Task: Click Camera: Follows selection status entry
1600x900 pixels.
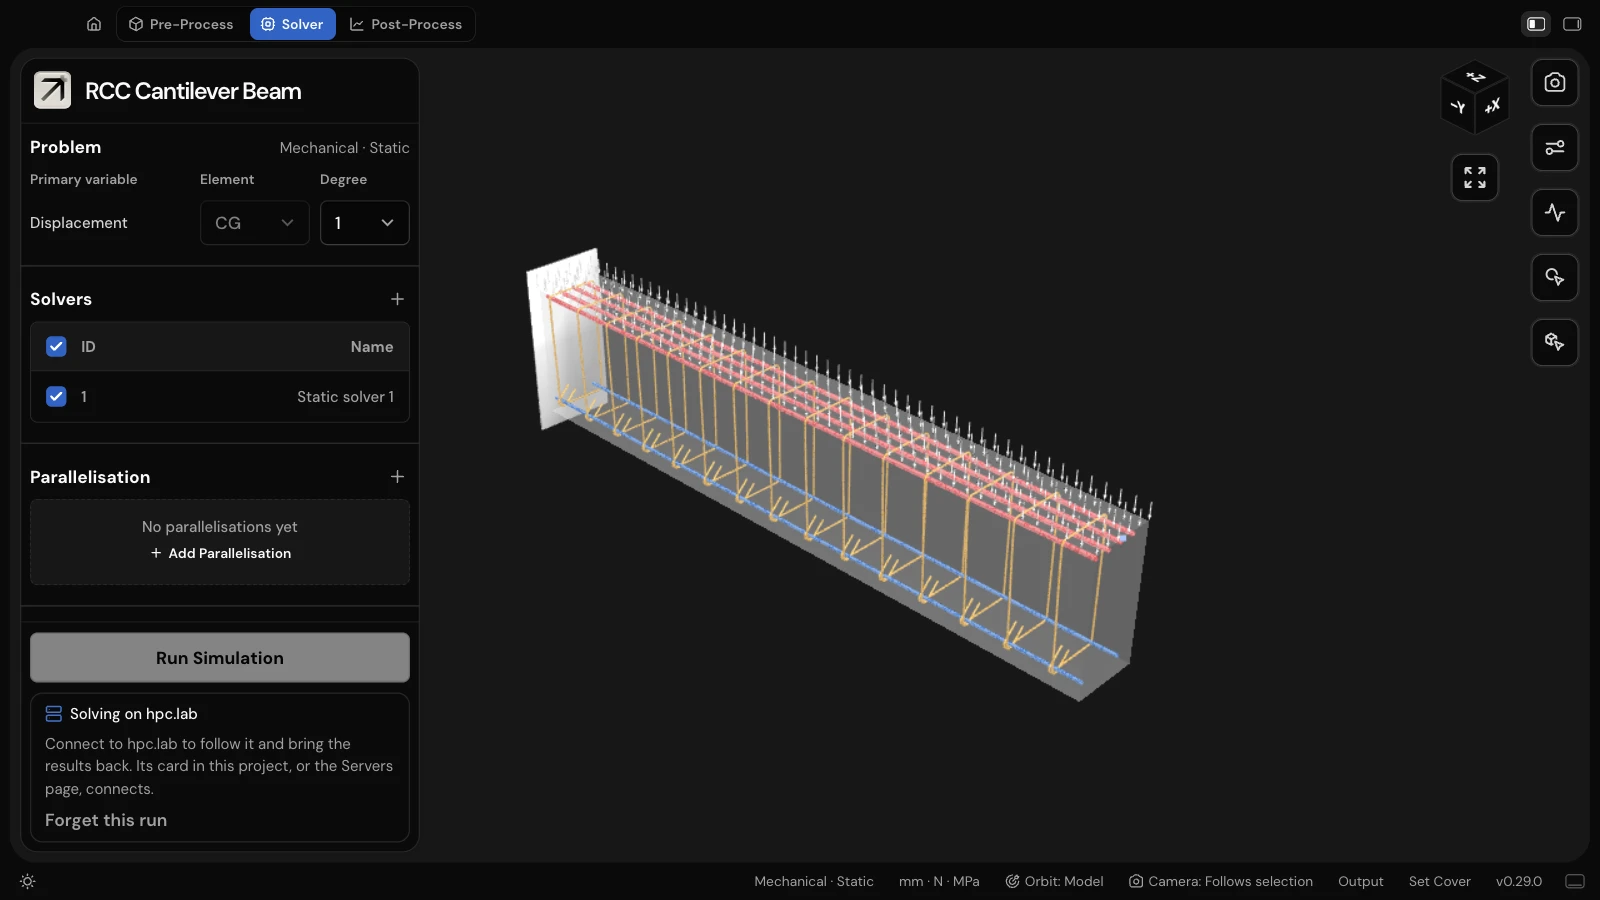Action: [x=1221, y=881]
